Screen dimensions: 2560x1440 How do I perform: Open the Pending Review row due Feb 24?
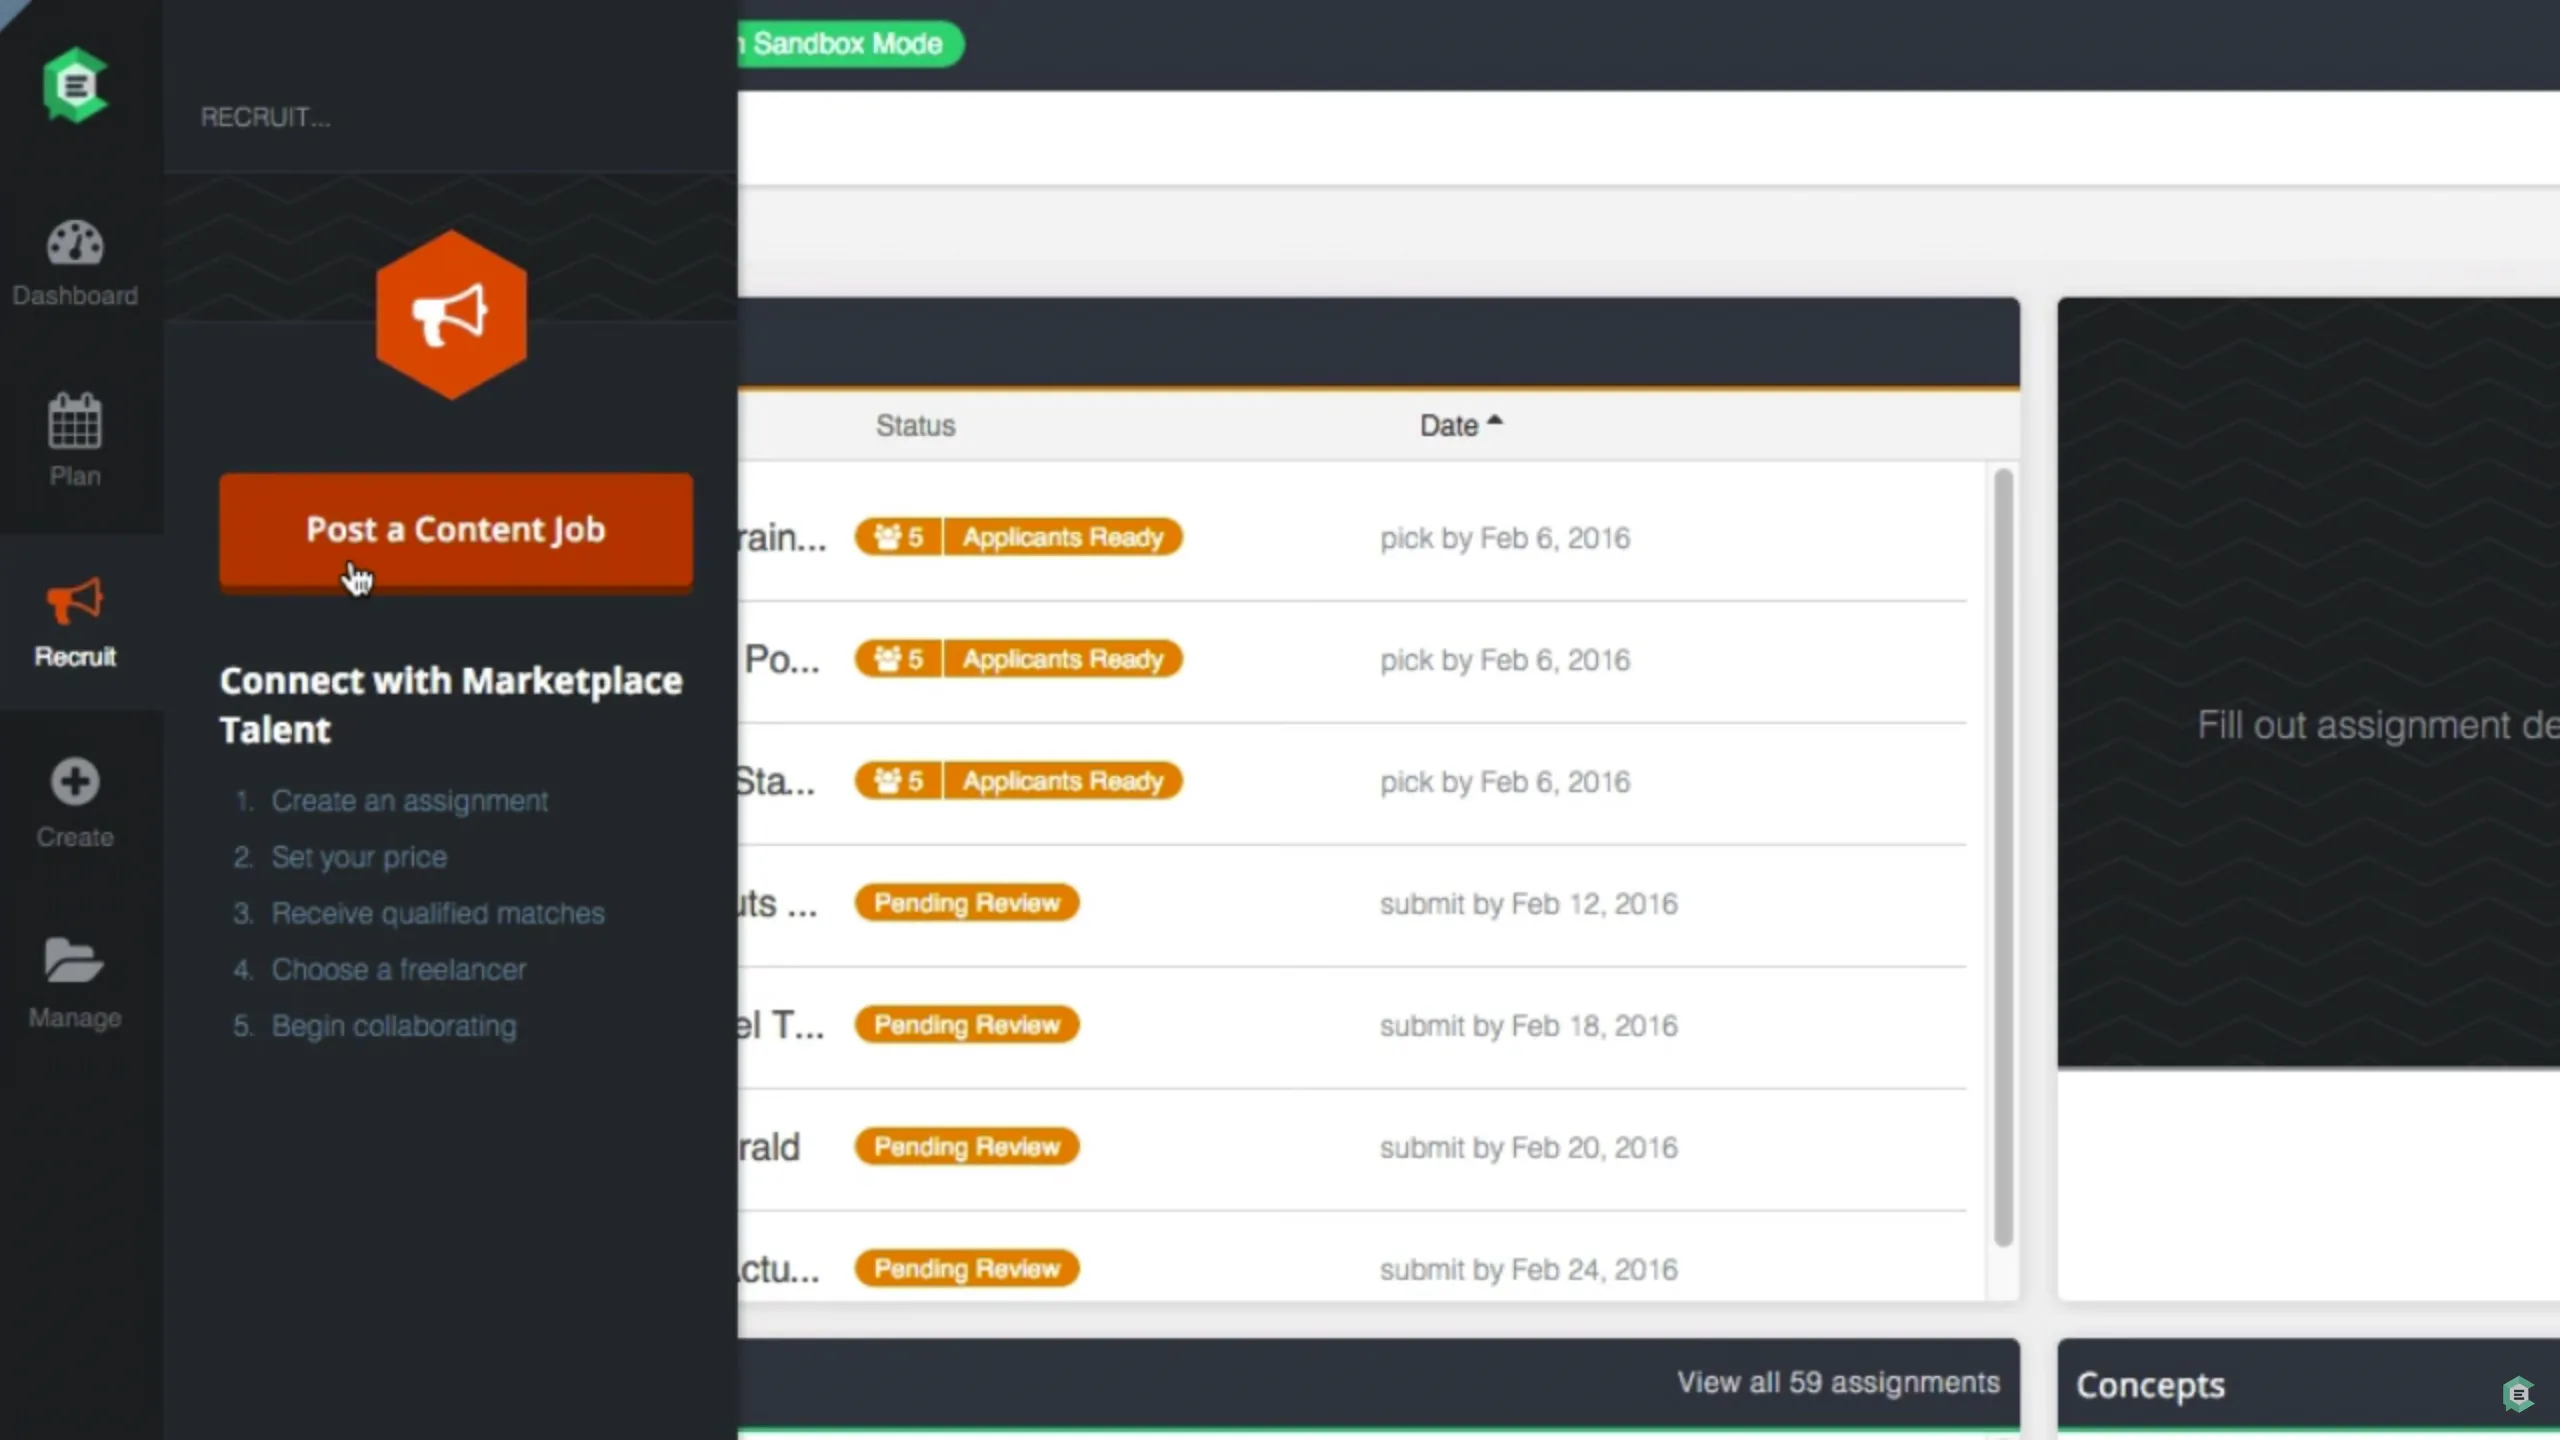tap(1352, 1268)
